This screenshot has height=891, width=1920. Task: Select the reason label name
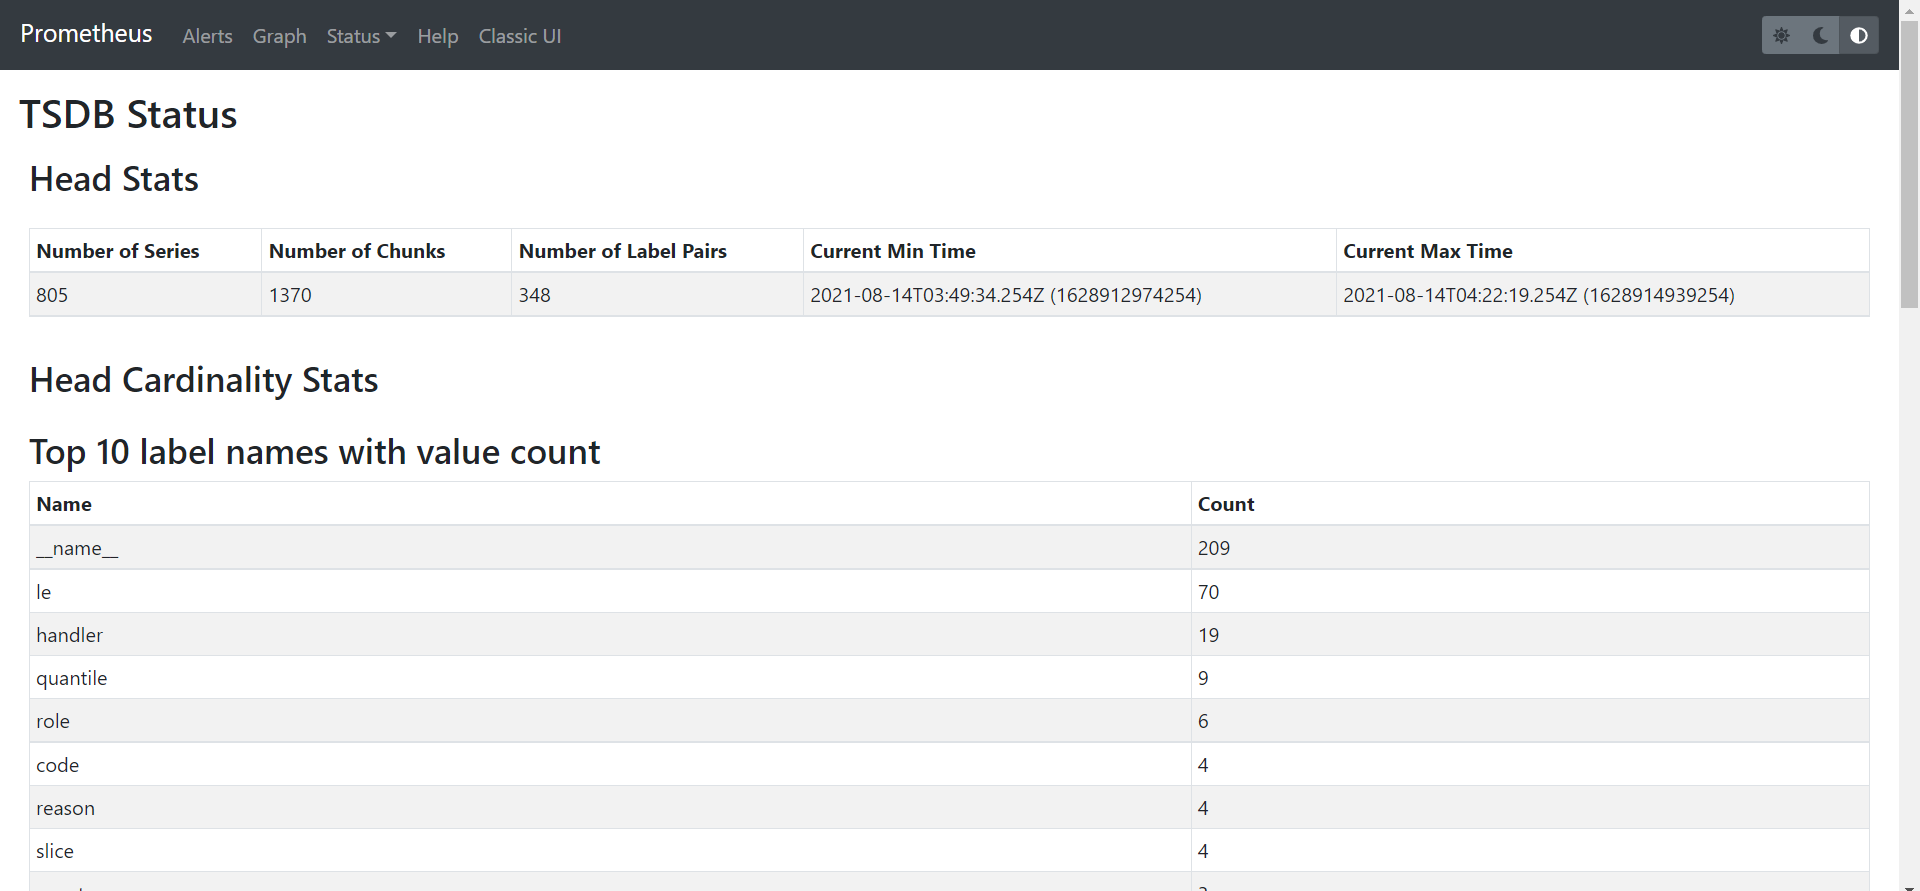click(66, 808)
